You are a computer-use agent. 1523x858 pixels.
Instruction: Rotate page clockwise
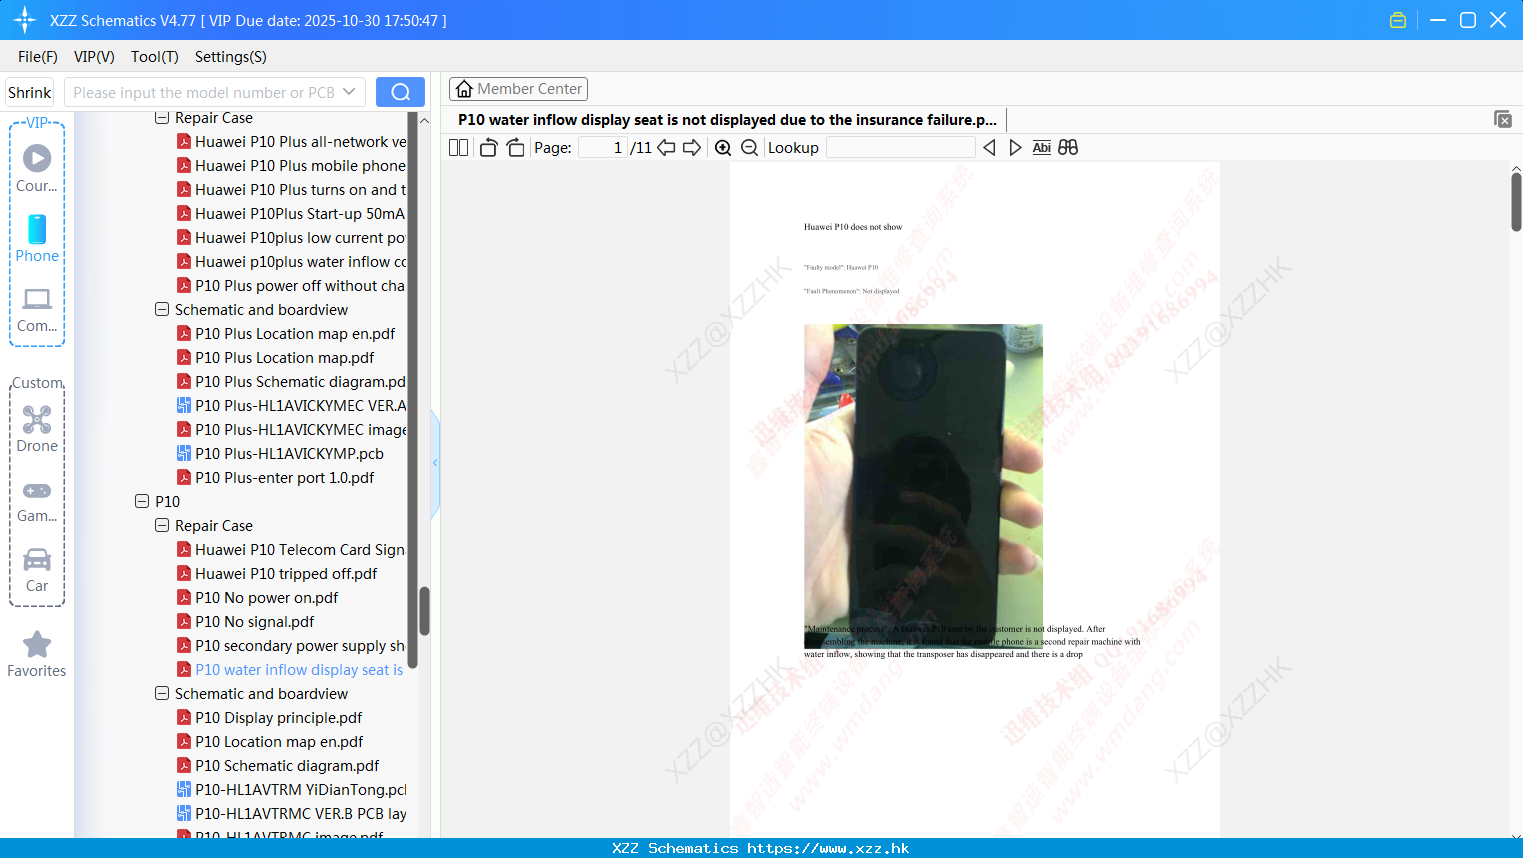(515, 148)
